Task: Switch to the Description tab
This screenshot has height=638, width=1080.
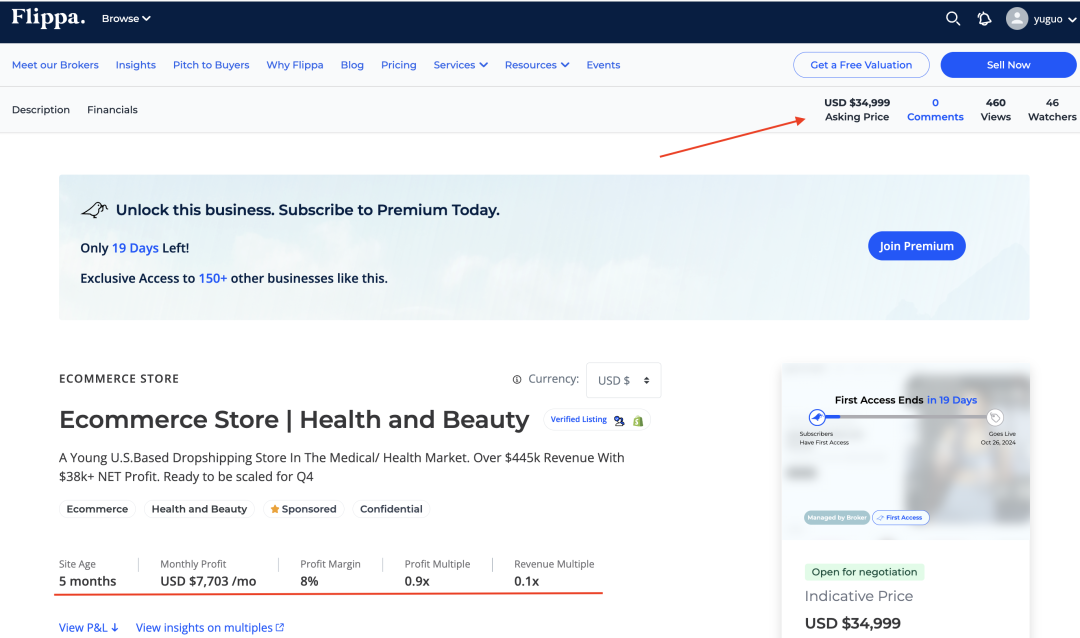Action: [41, 110]
